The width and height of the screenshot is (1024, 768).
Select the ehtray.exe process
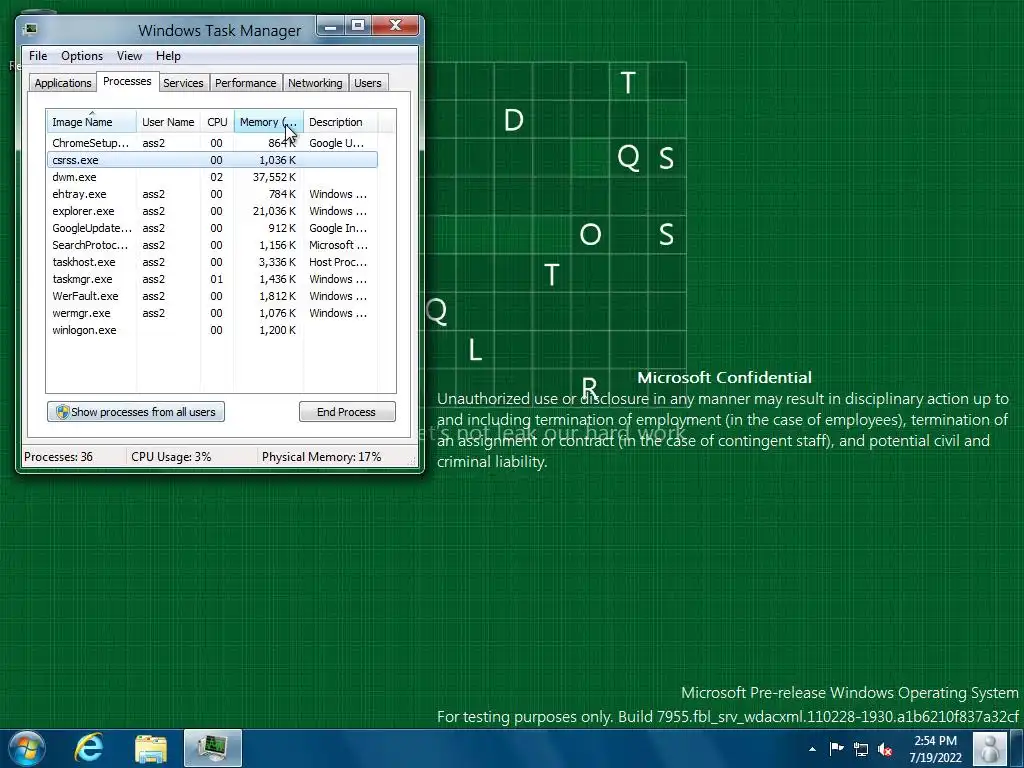[212, 194]
